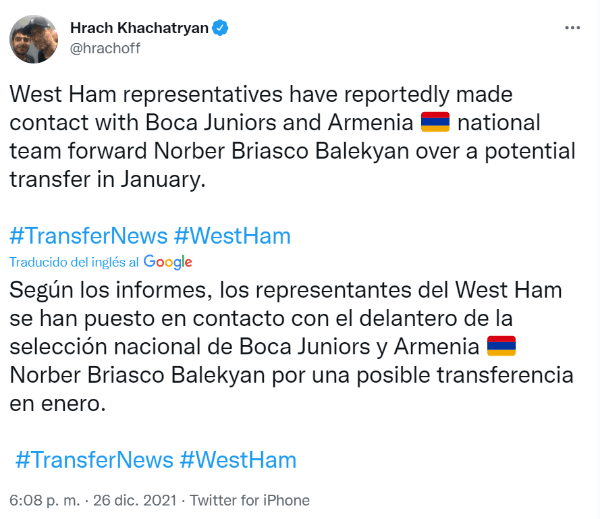Click Hrach Khachatryan's profile picture
The height and width of the screenshot is (519, 600).
35,38
